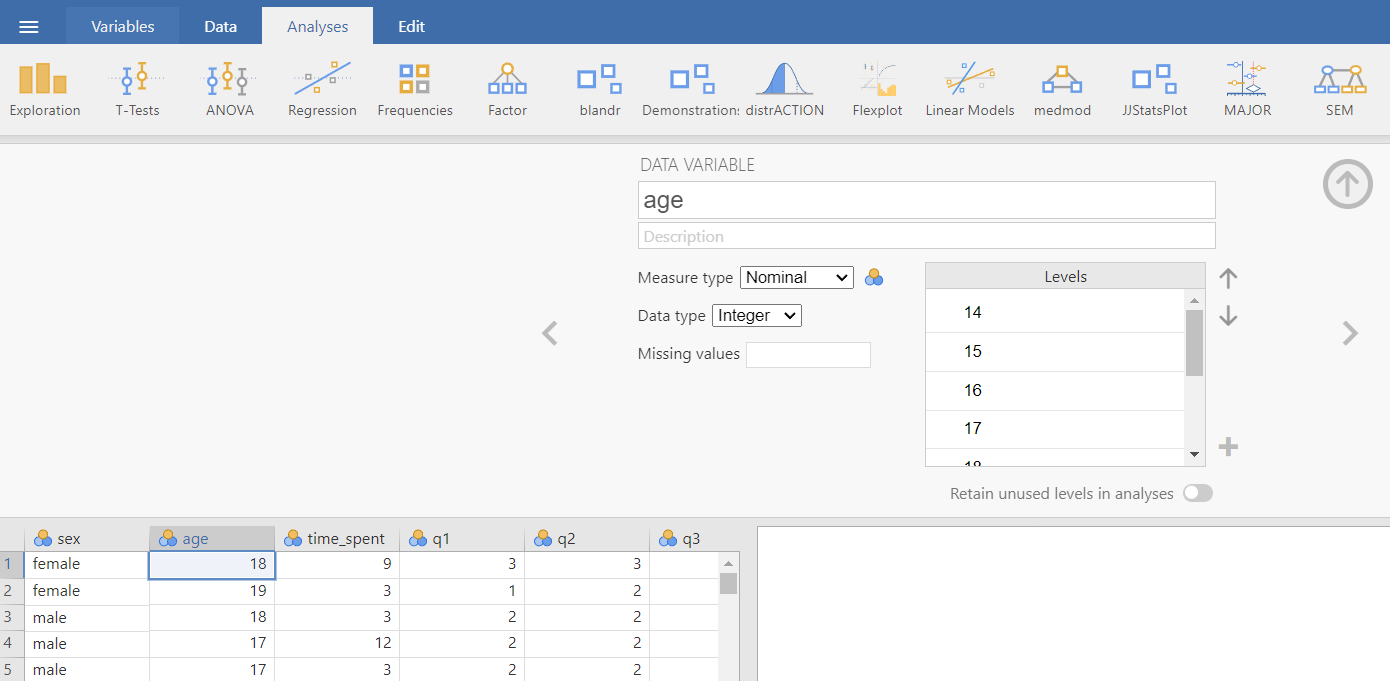Open the Factor analysis menu

pyautogui.click(x=507, y=90)
